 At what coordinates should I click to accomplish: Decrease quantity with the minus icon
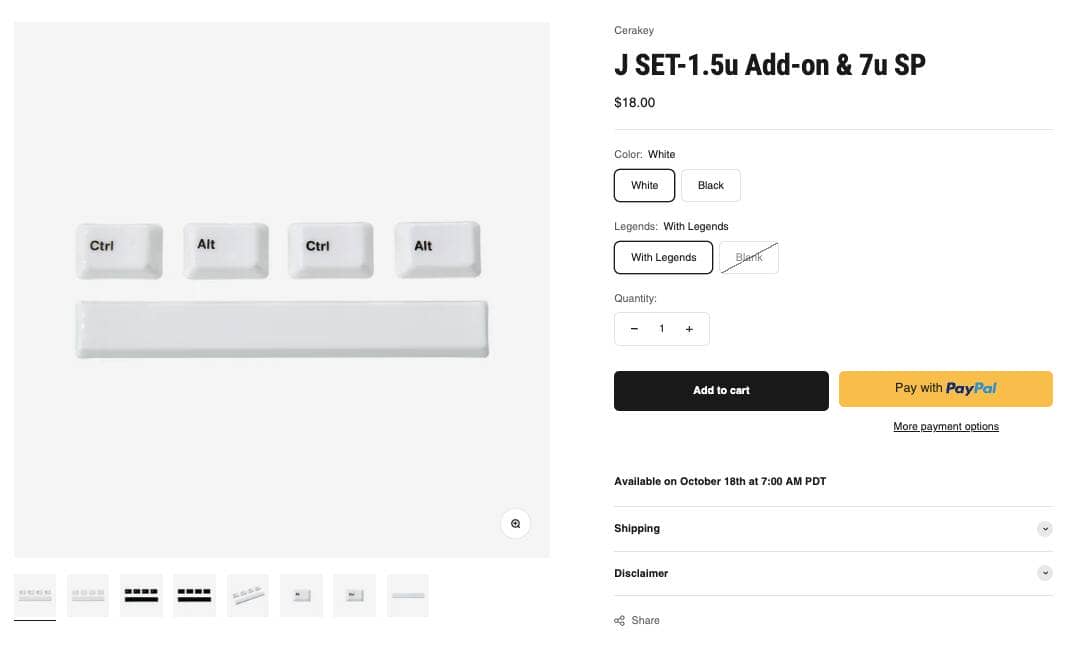(x=634, y=329)
